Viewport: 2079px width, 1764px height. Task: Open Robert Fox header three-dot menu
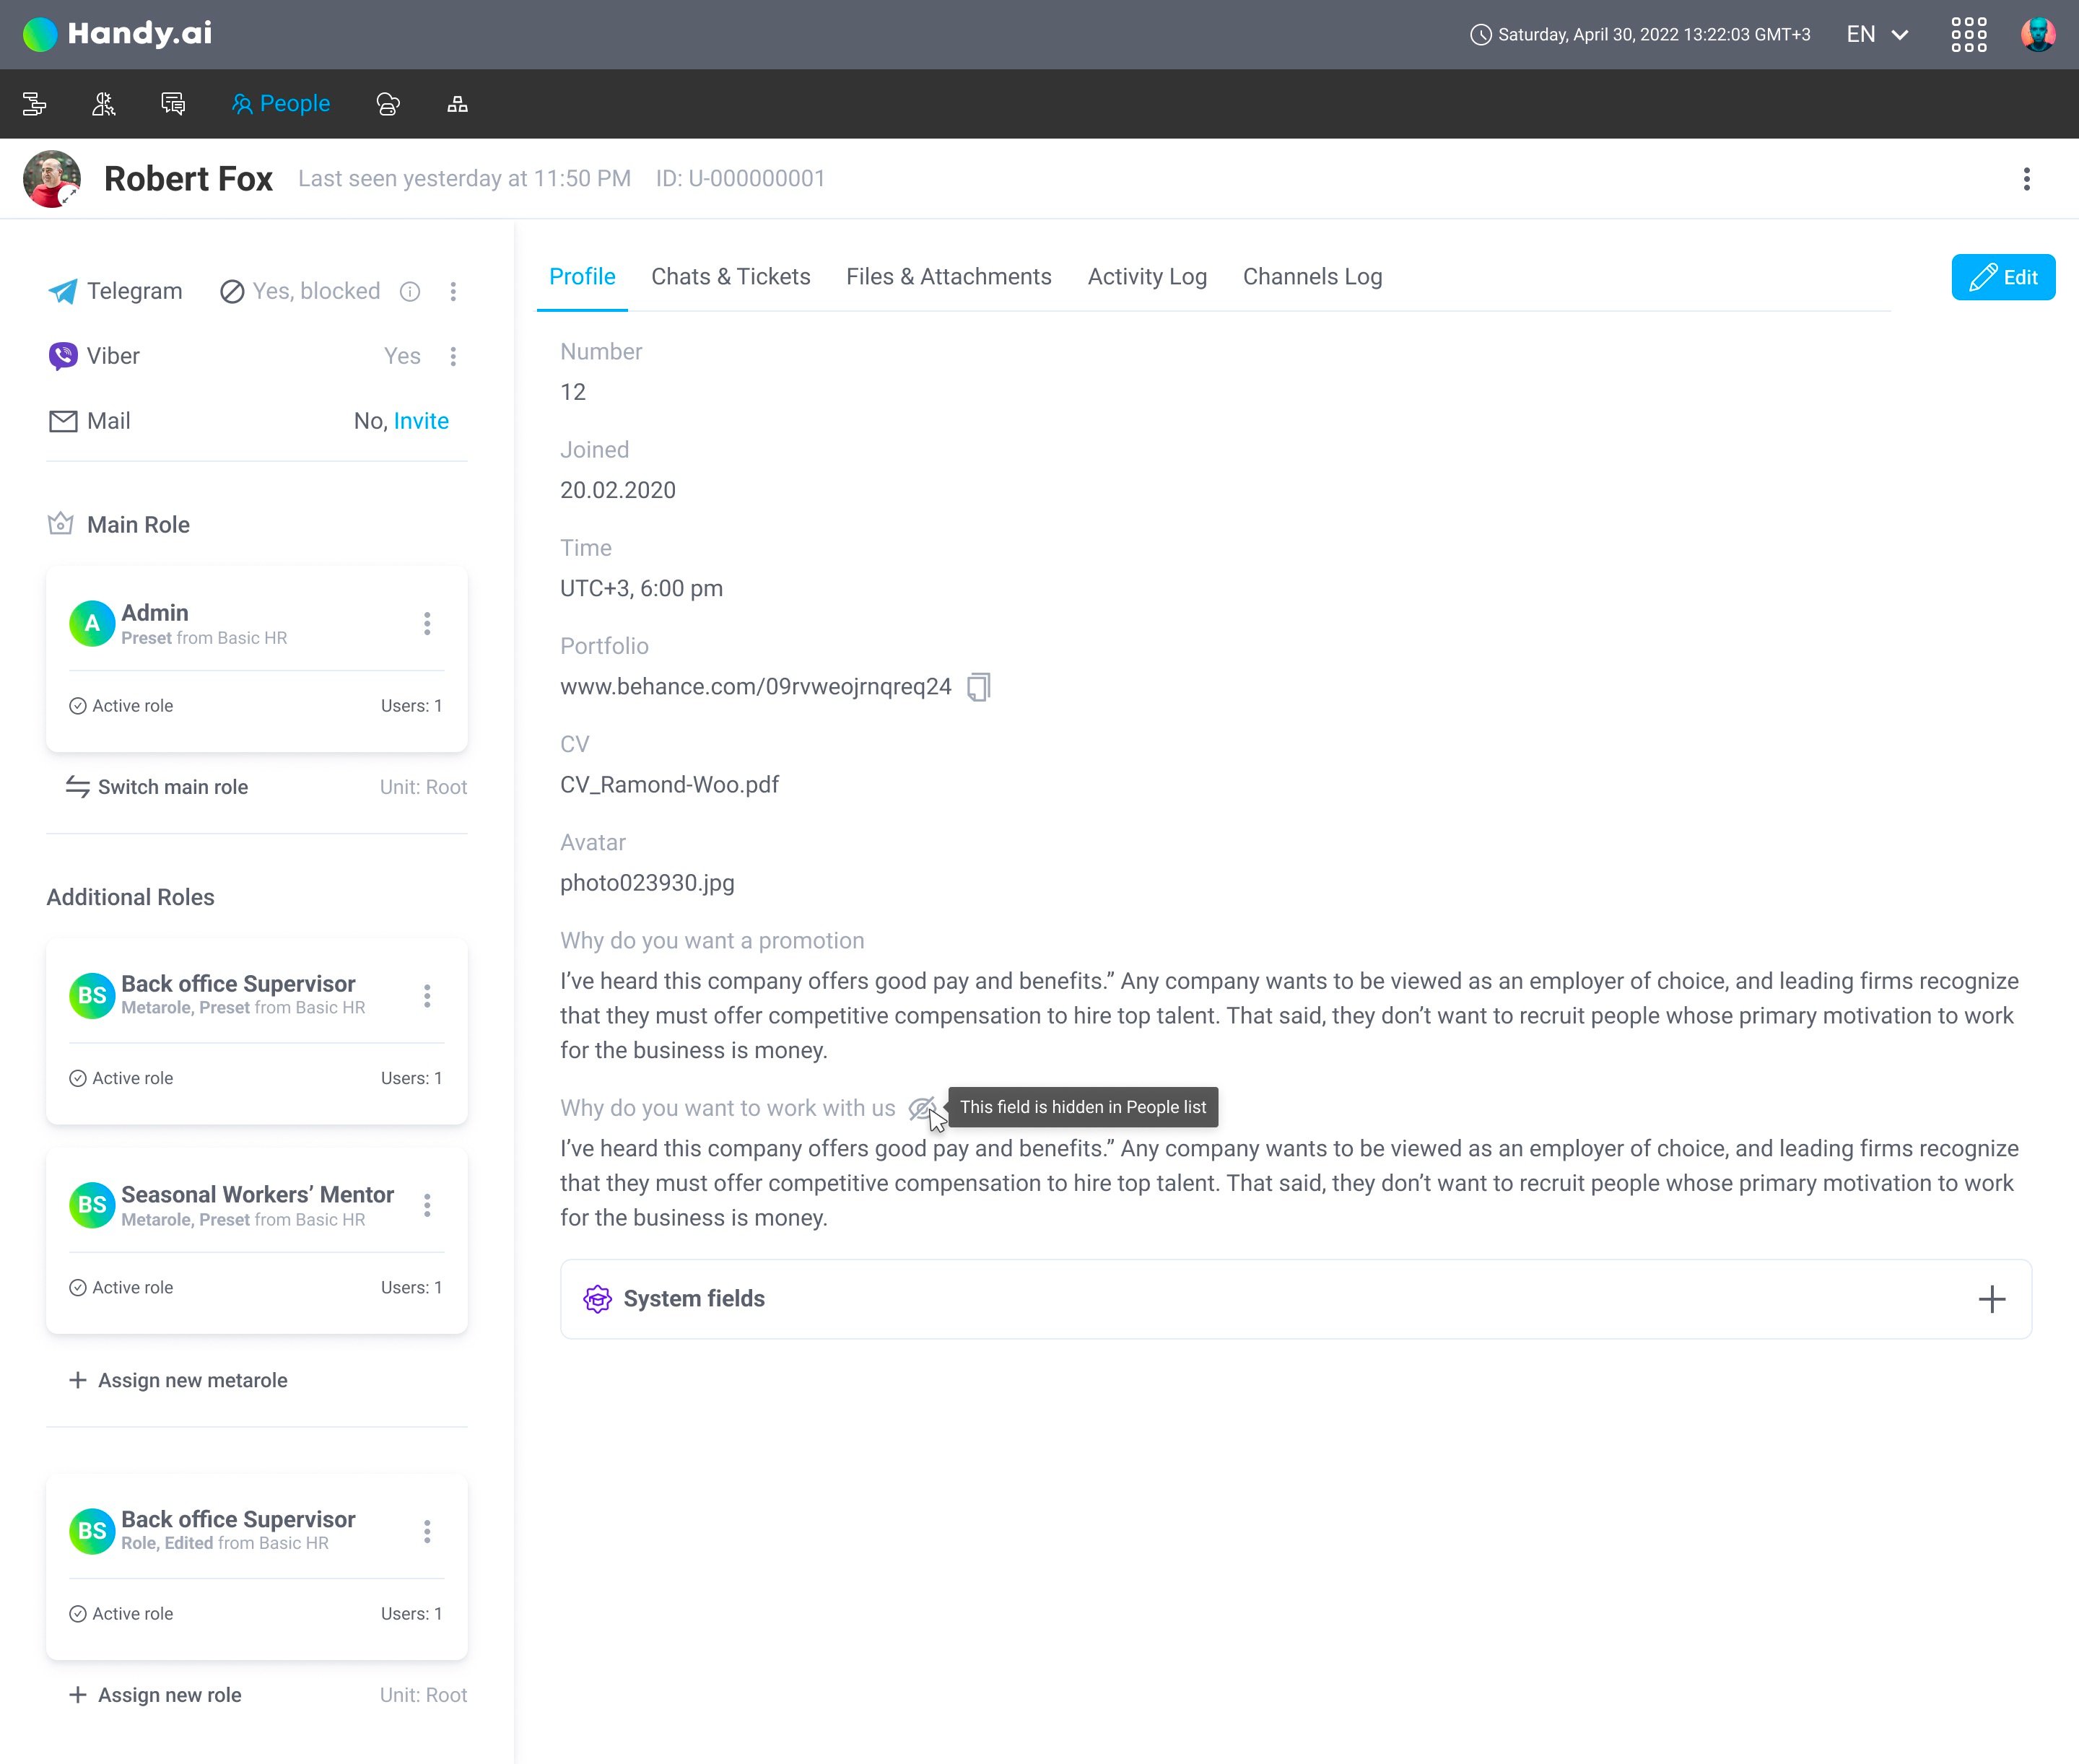(x=2026, y=179)
